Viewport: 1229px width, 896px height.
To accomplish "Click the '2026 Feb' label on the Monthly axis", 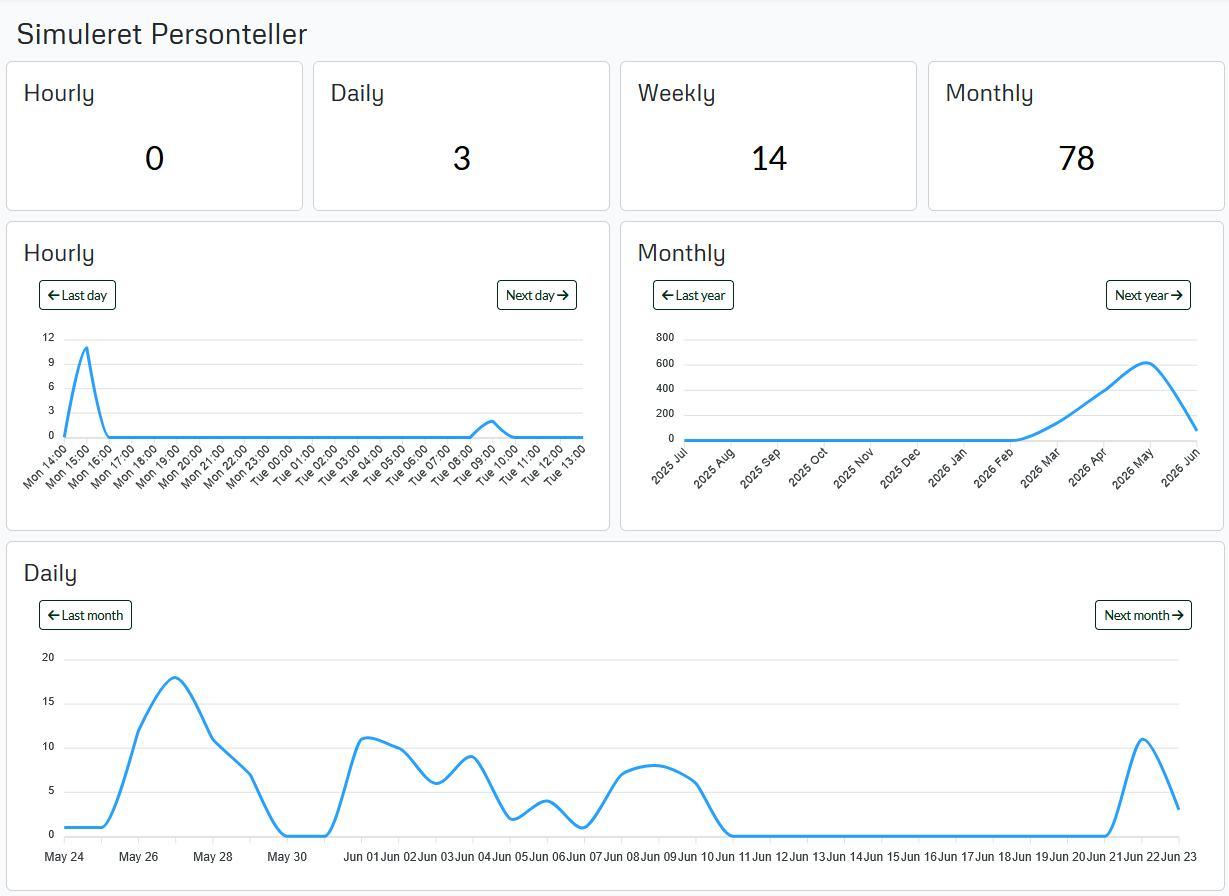I will pyautogui.click(x=994, y=468).
